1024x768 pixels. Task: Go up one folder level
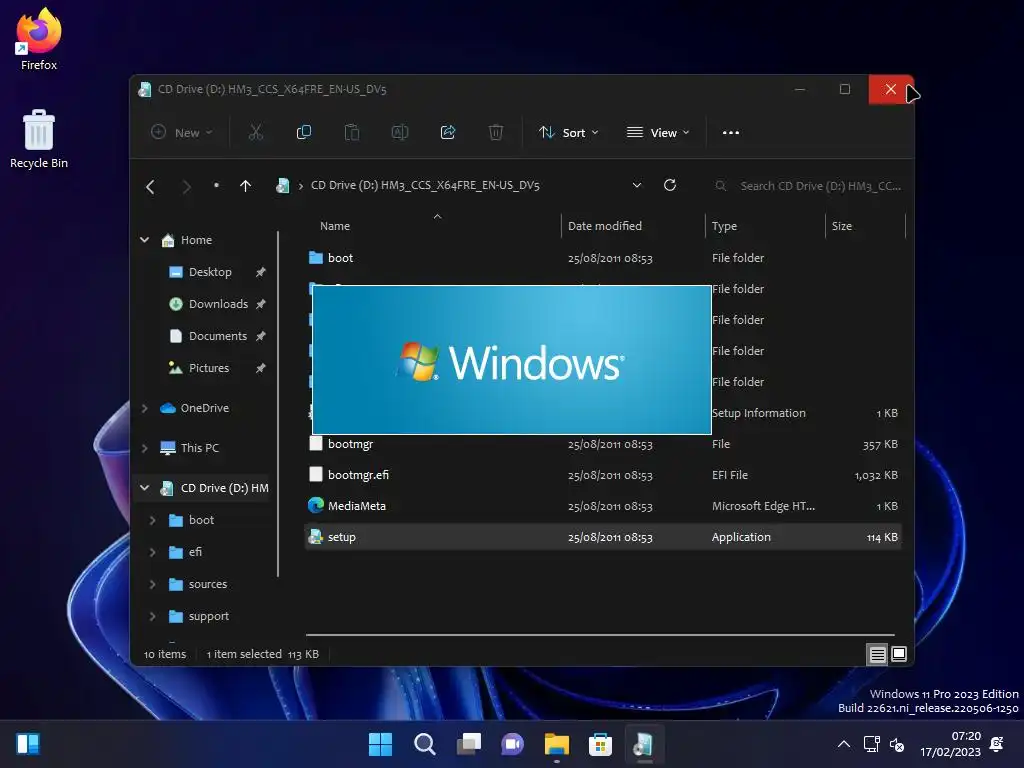[x=246, y=186]
